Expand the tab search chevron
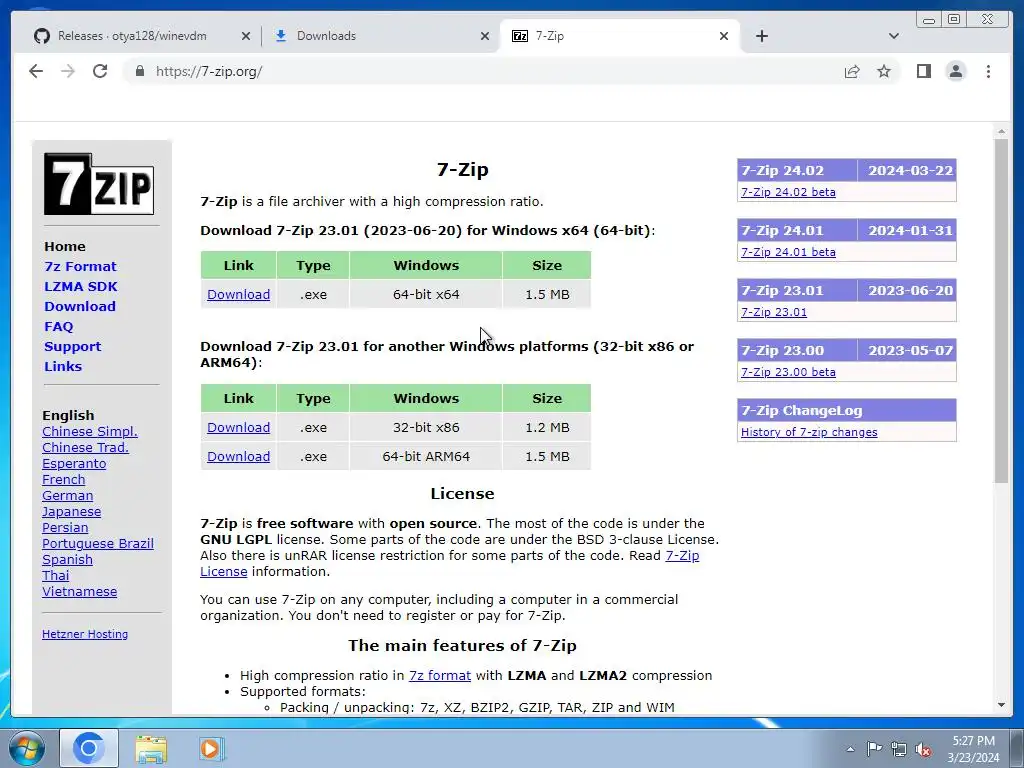This screenshot has height=768, width=1024. (894, 36)
